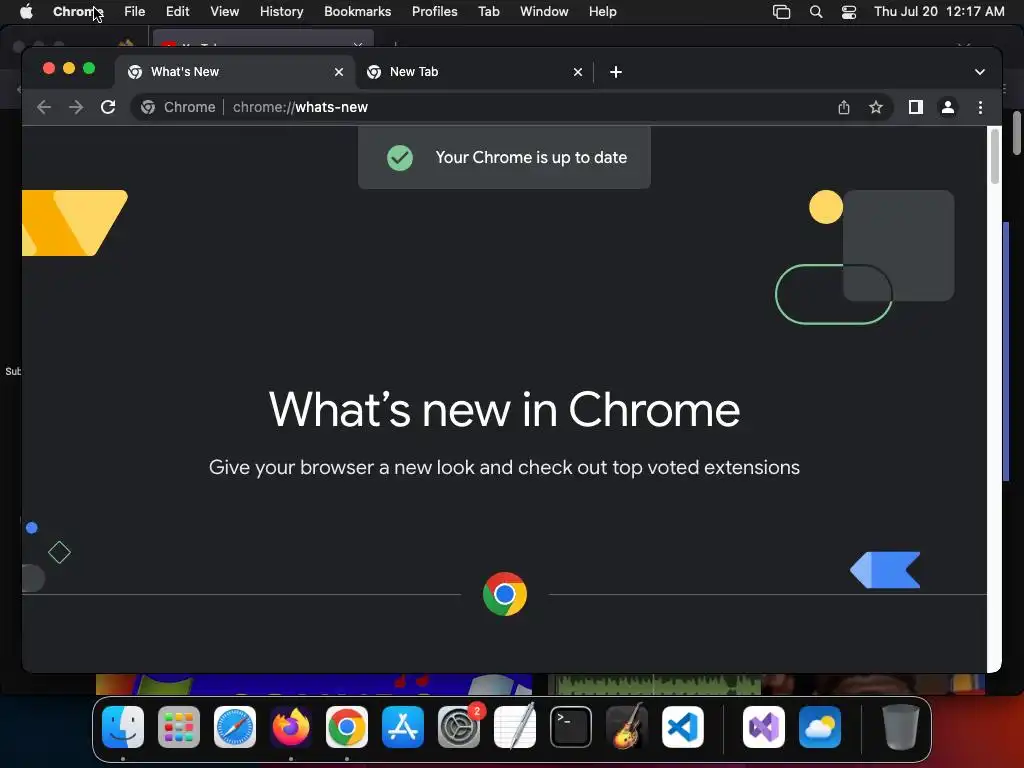Screen dimensions: 1024x768
Task: Open the Profiles menu
Action: coord(435,12)
